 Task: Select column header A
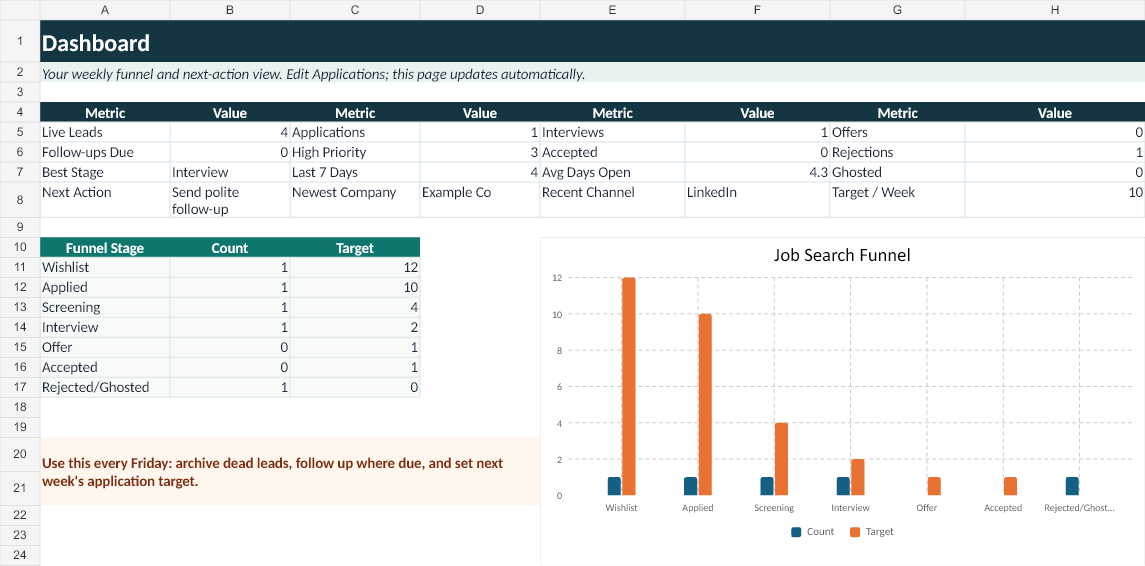pos(105,10)
